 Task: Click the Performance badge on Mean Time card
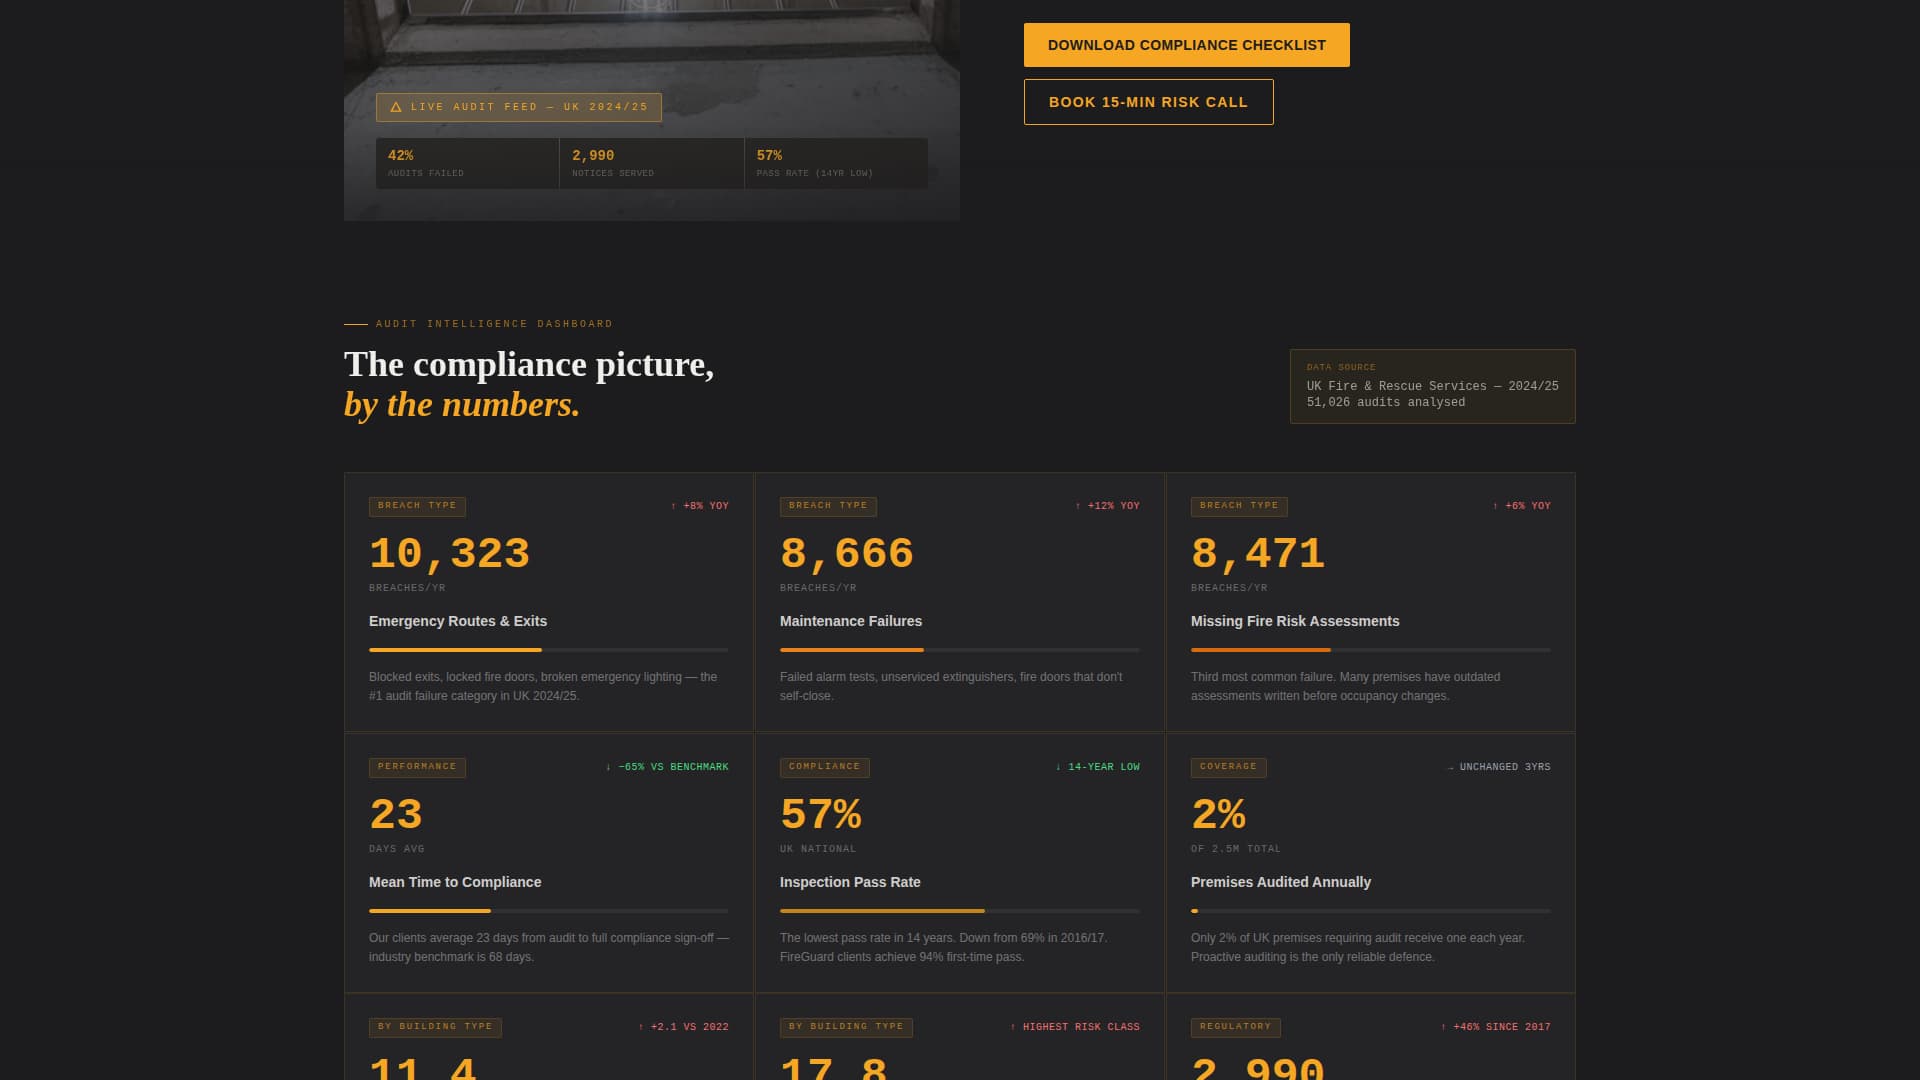pyautogui.click(x=417, y=767)
